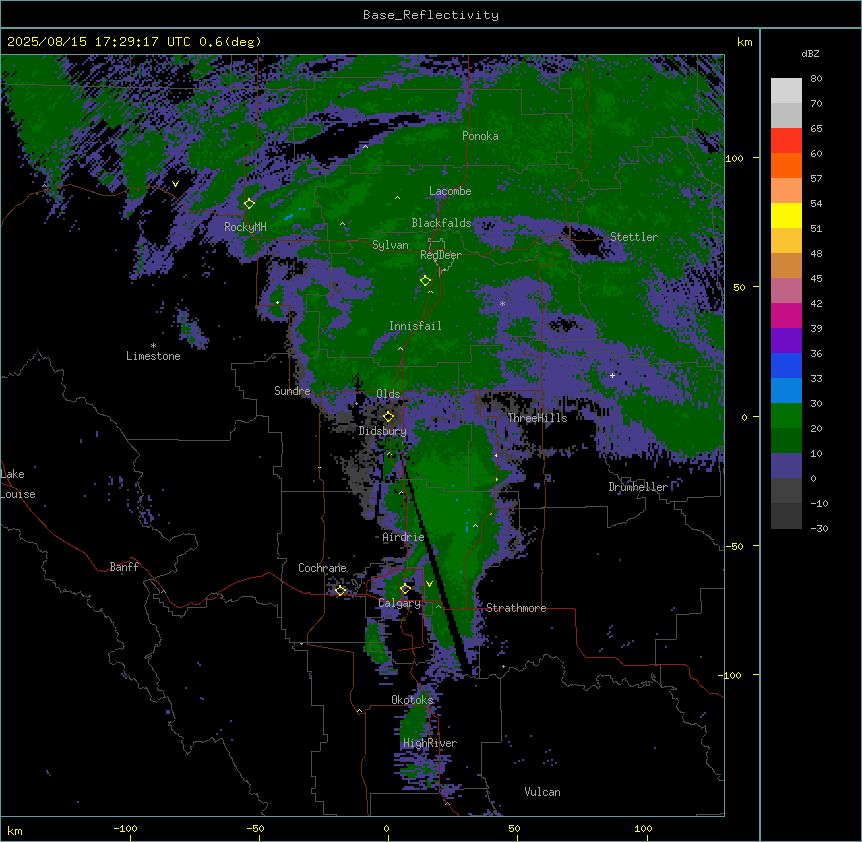Click the yellow V marker east of Calgary
This screenshot has width=862, height=842.
pyautogui.click(x=429, y=584)
